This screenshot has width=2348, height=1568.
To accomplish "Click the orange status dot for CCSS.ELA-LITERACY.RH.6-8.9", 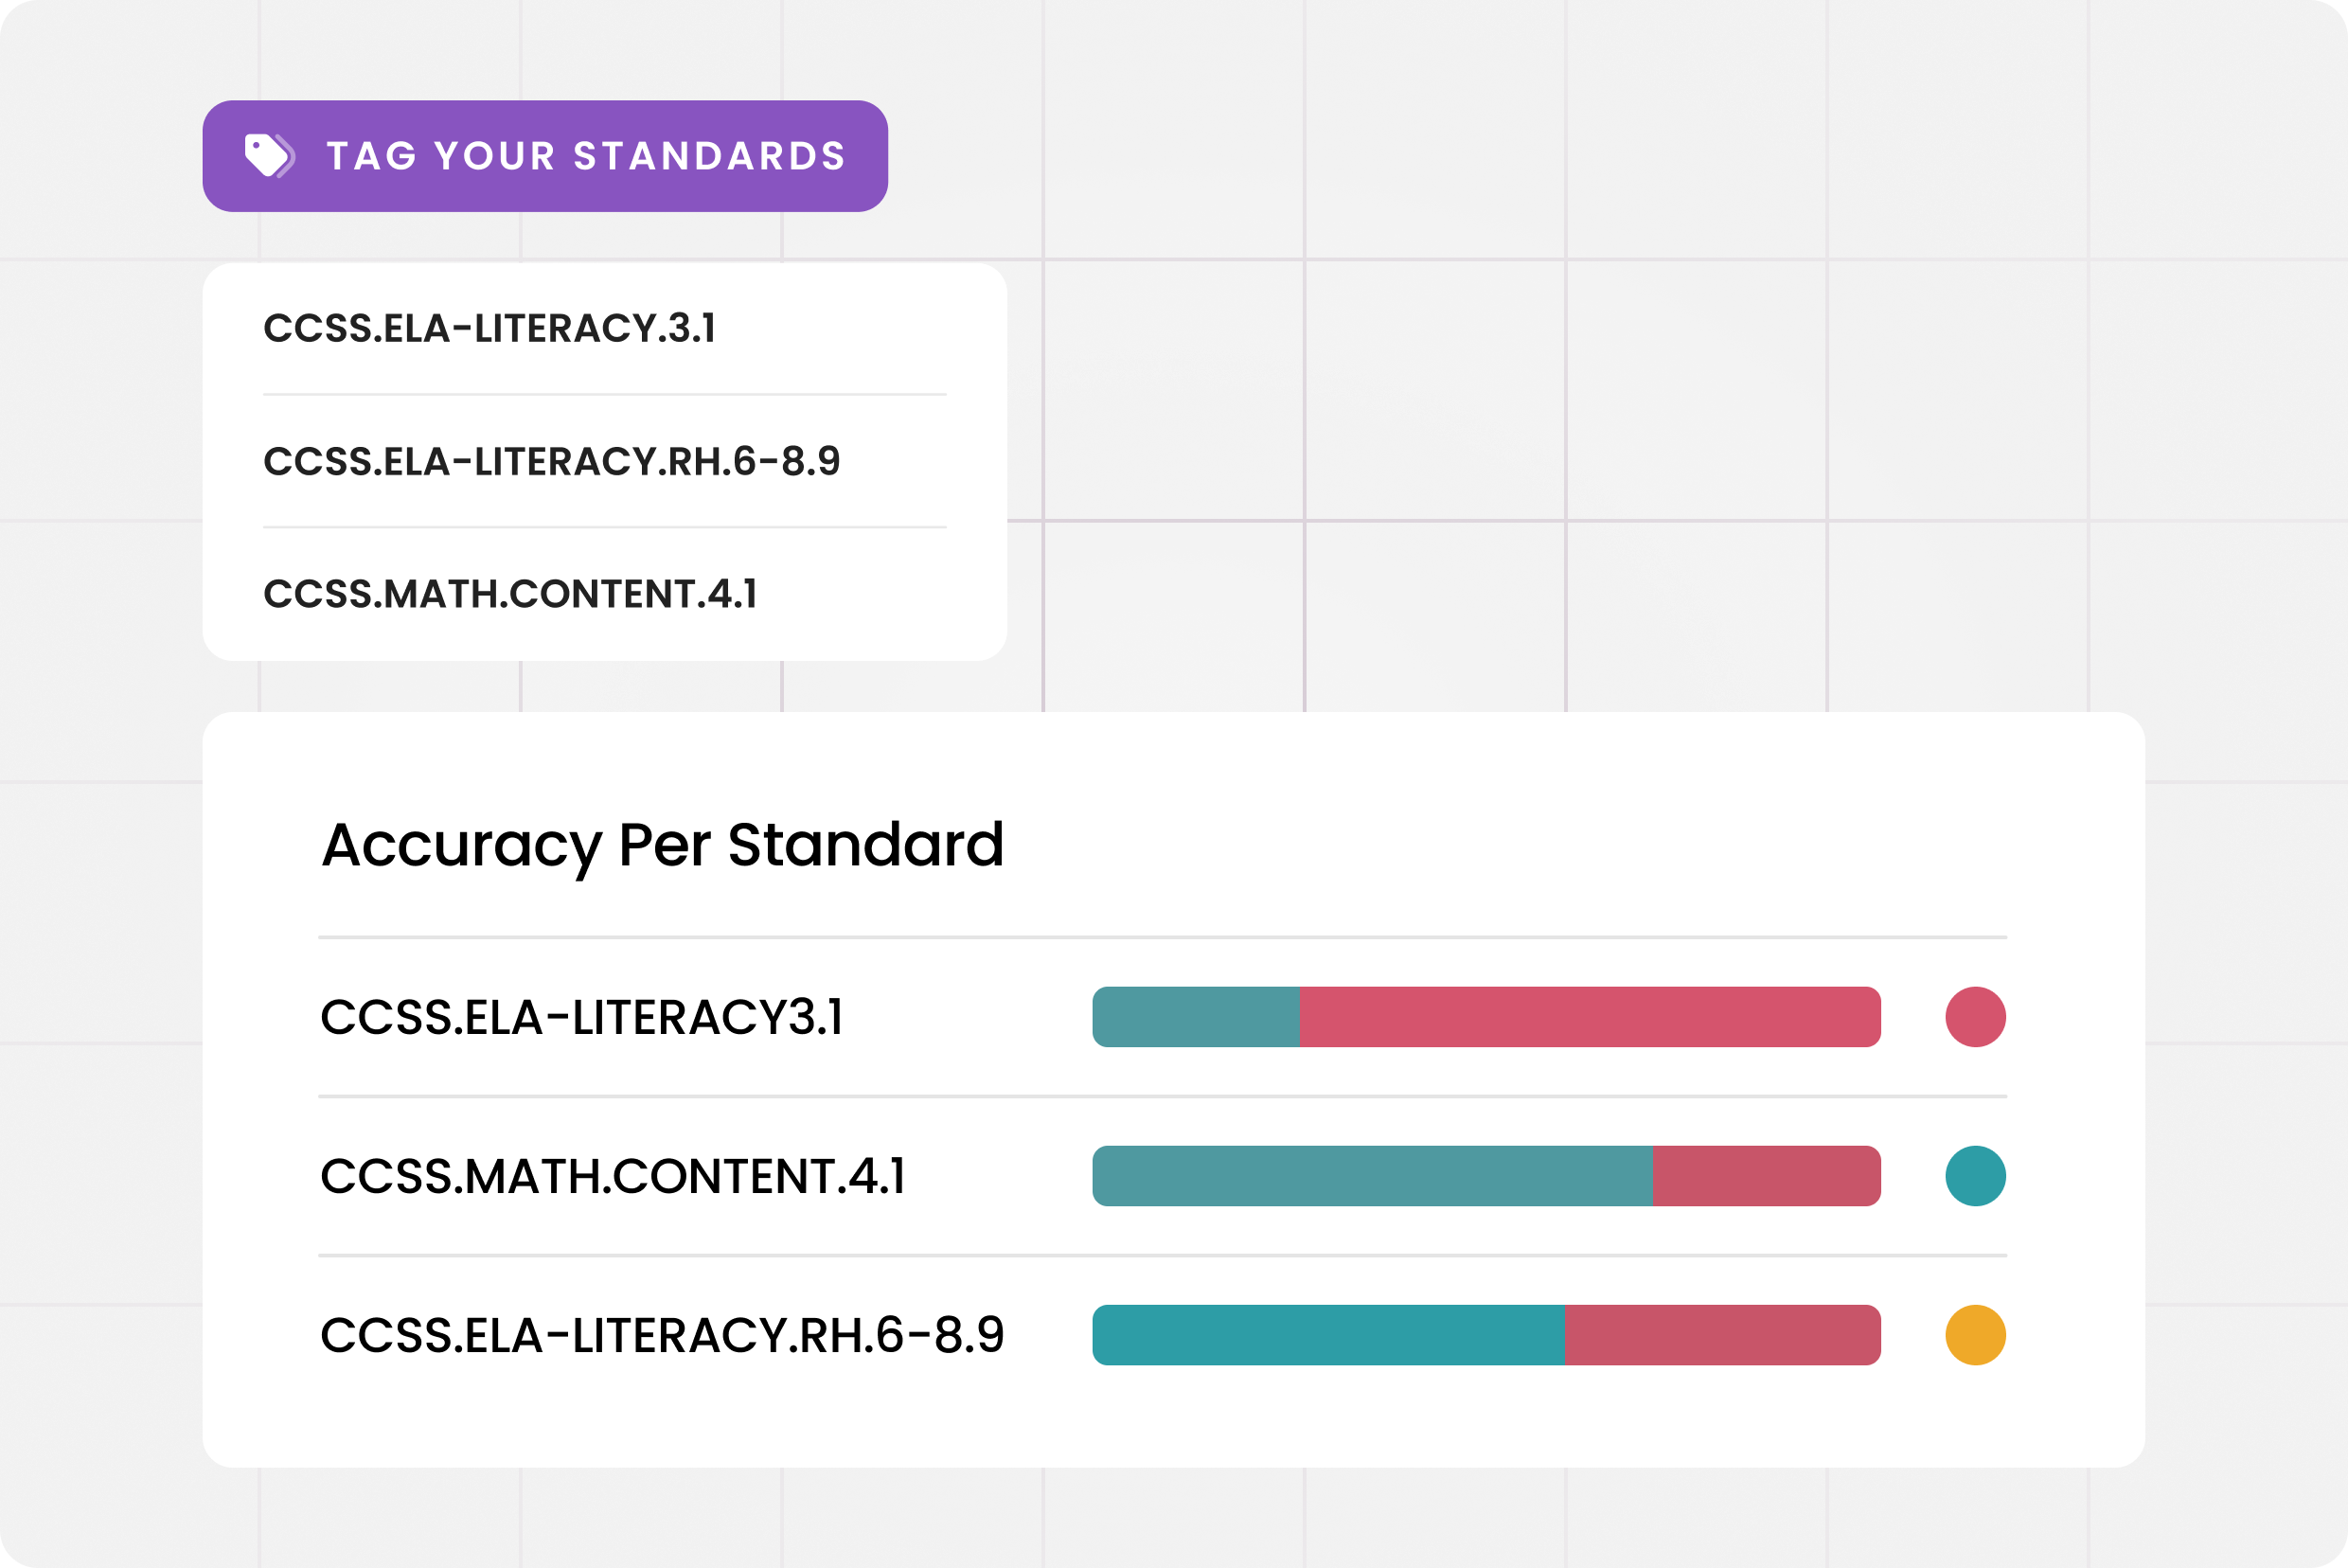I will 1975,1335.
